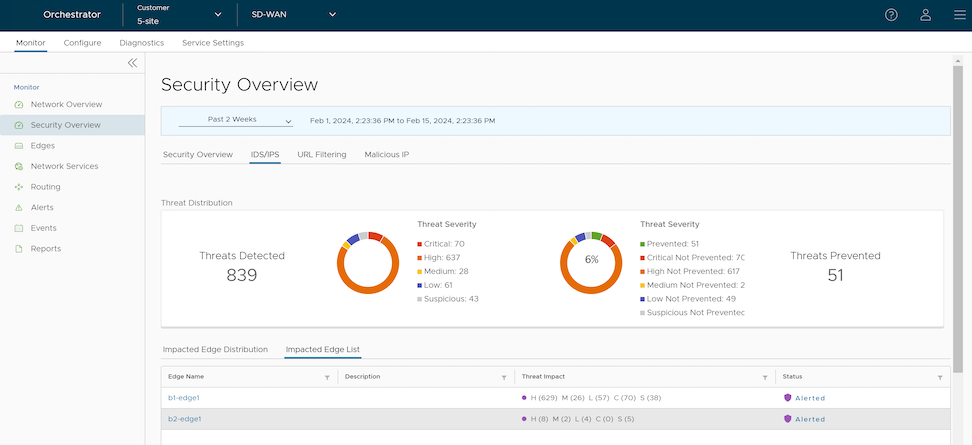Click the Reports document icon in sidebar
This screenshot has width=972, height=445.
18,249
